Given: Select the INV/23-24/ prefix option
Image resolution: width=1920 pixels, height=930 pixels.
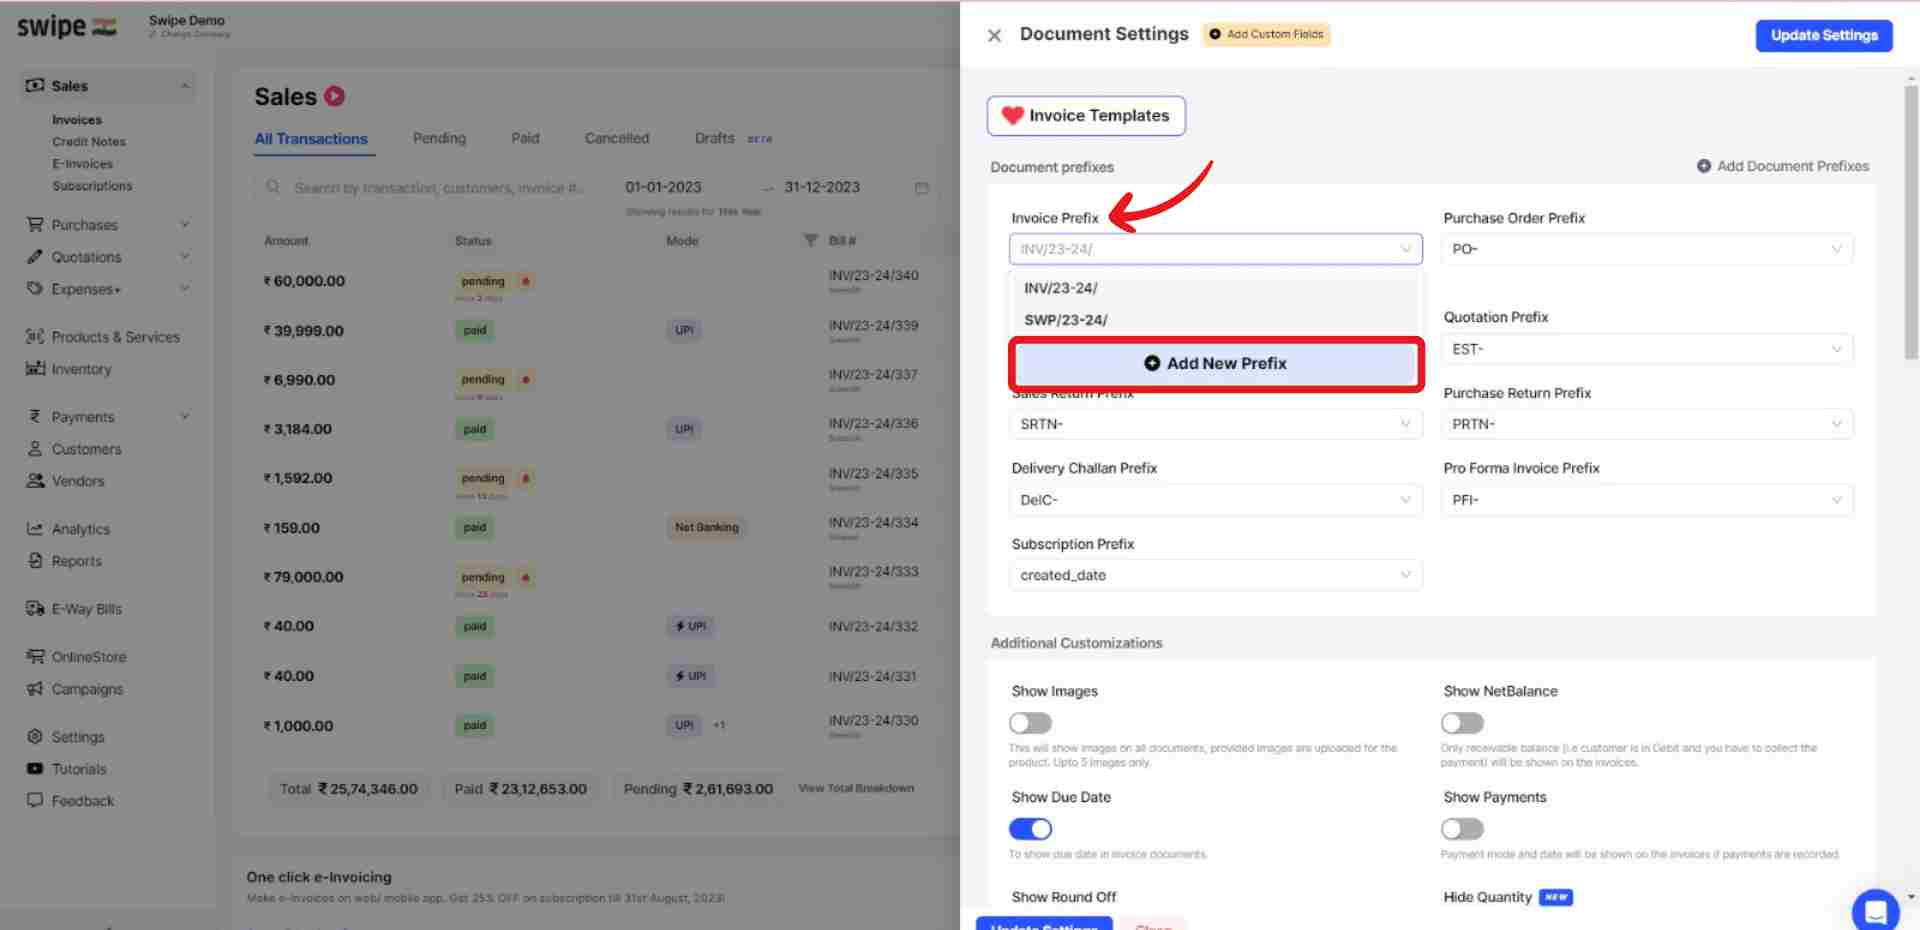Looking at the screenshot, I should click(1216, 288).
